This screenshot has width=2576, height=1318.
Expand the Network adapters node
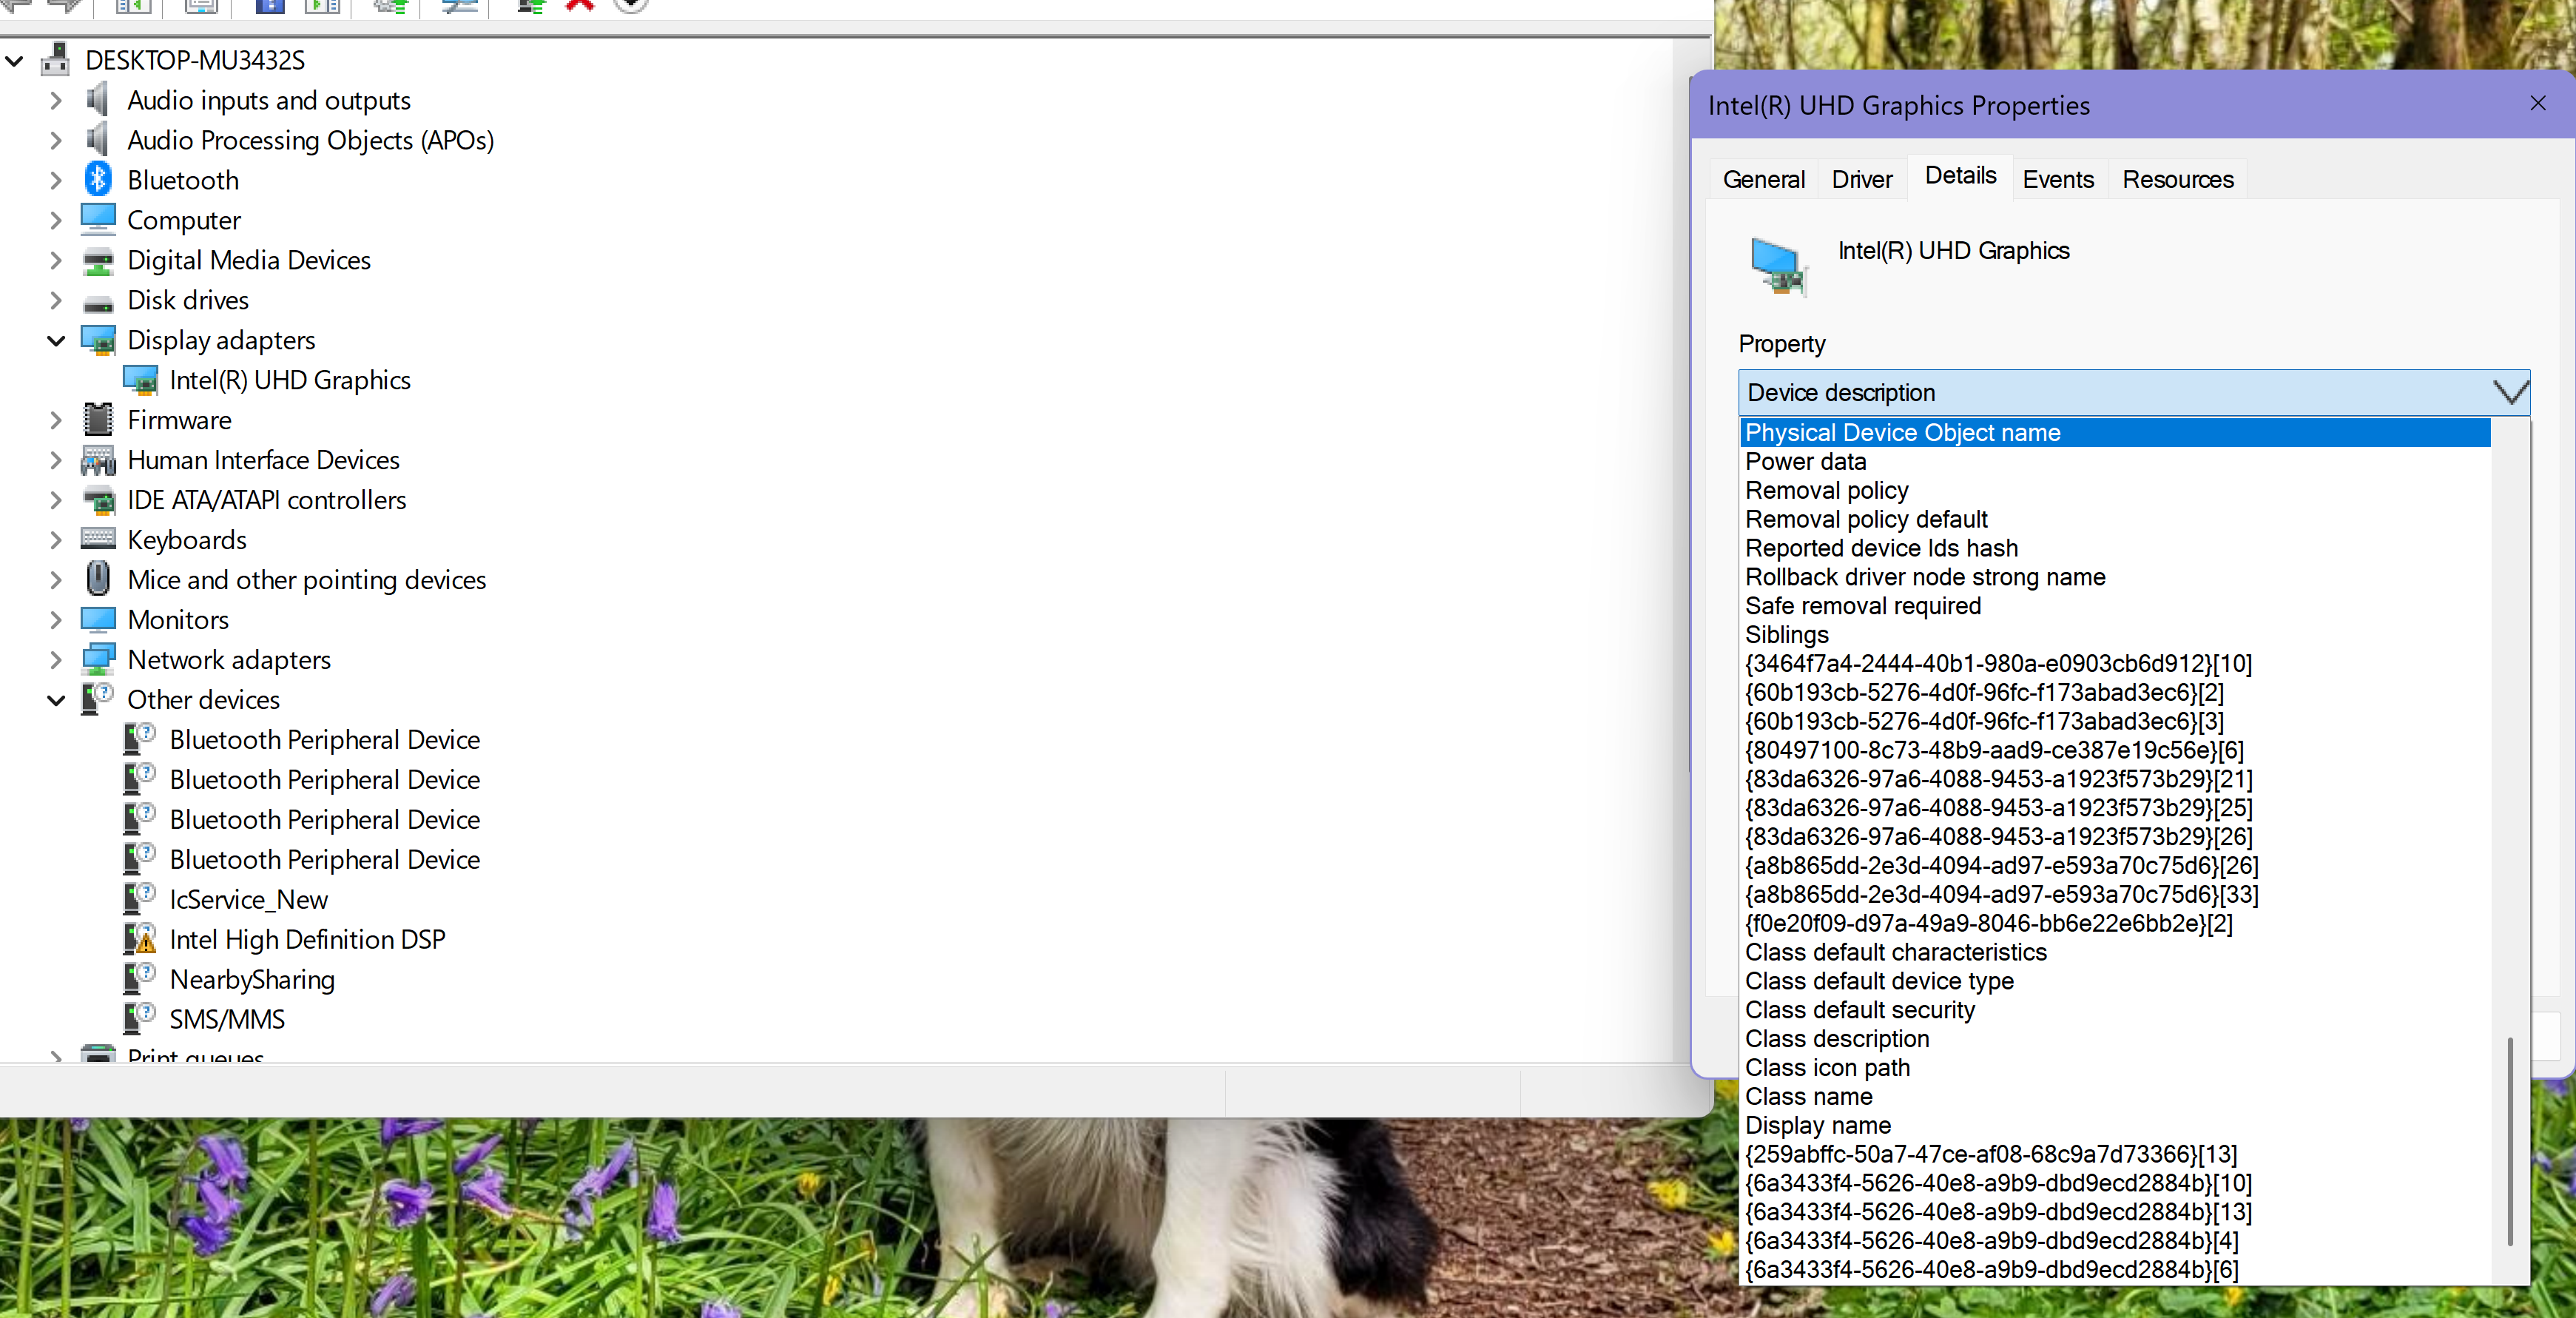tap(56, 660)
